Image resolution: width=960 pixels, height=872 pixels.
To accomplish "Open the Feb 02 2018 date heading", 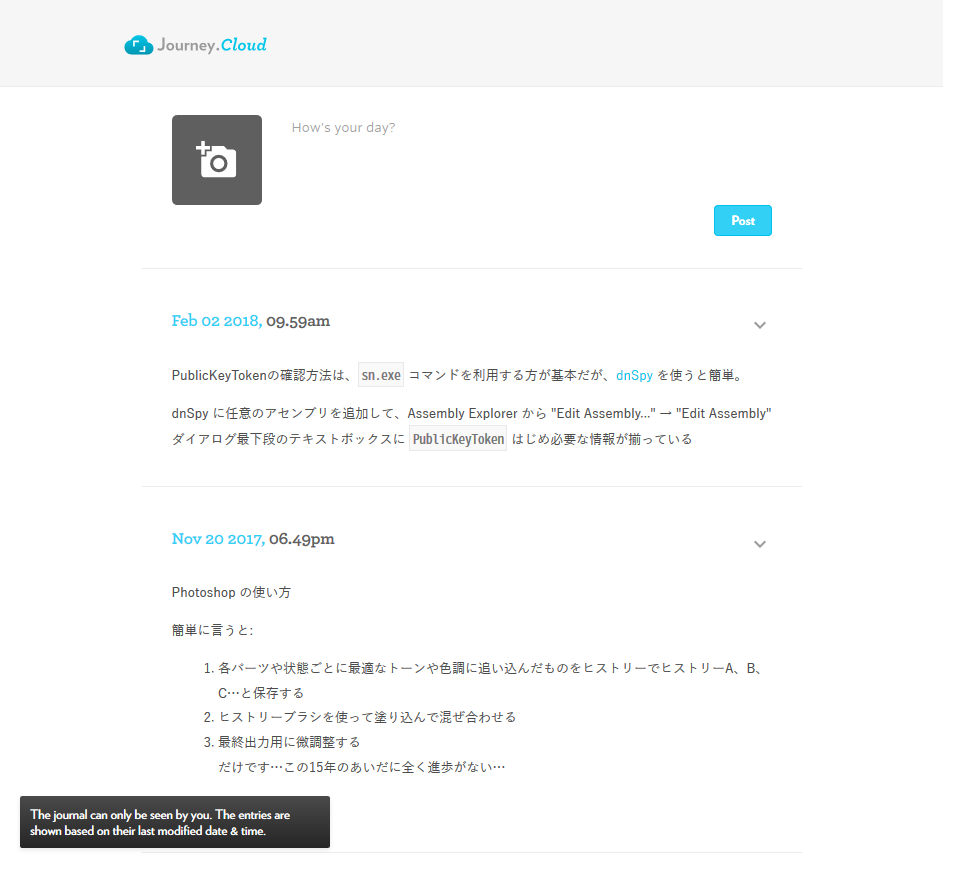I will (x=215, y=320).
